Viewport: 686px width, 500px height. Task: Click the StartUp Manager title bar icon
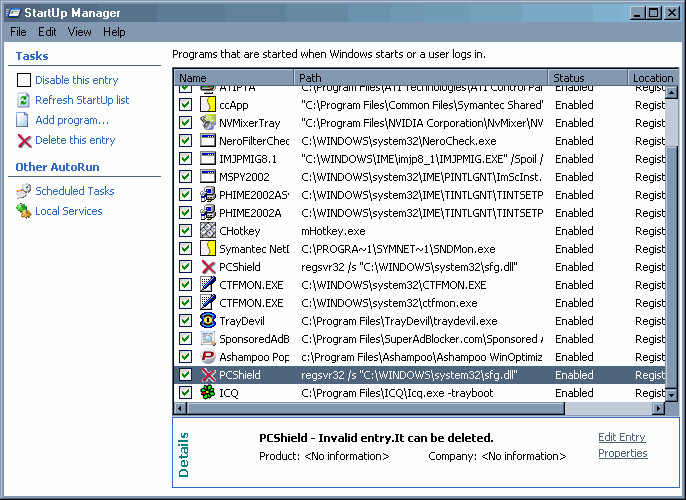point(13,13)
